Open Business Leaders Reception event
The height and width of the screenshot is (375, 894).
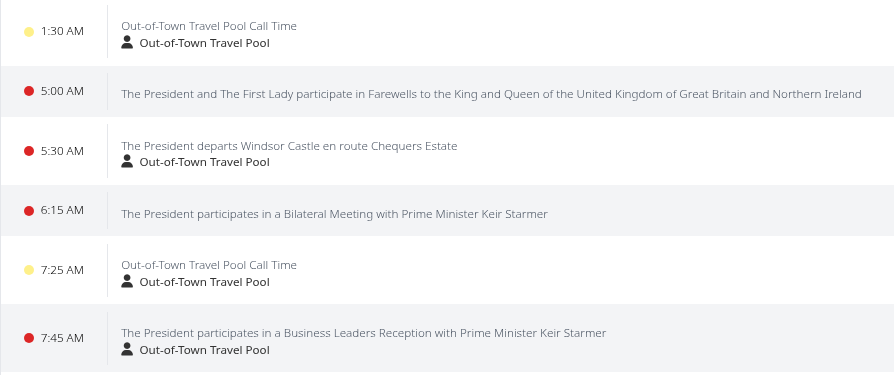tap(364, 333)
